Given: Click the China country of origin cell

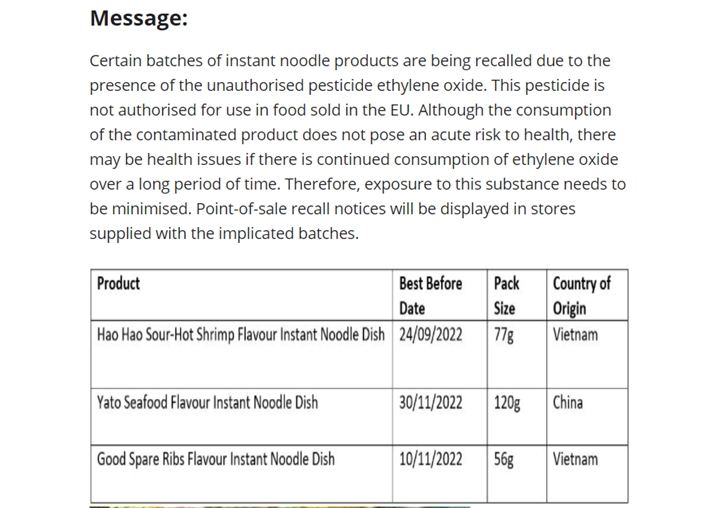Looking at the screenshot, I should point(568,403).
